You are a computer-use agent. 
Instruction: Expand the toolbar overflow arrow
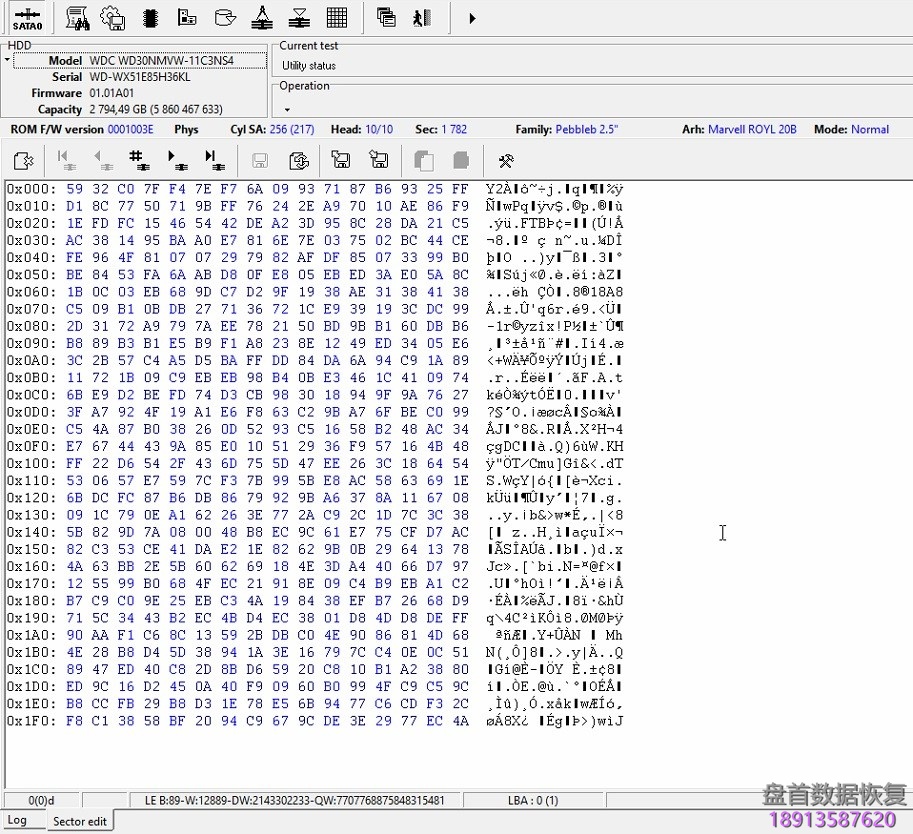[x=470, y=18]
